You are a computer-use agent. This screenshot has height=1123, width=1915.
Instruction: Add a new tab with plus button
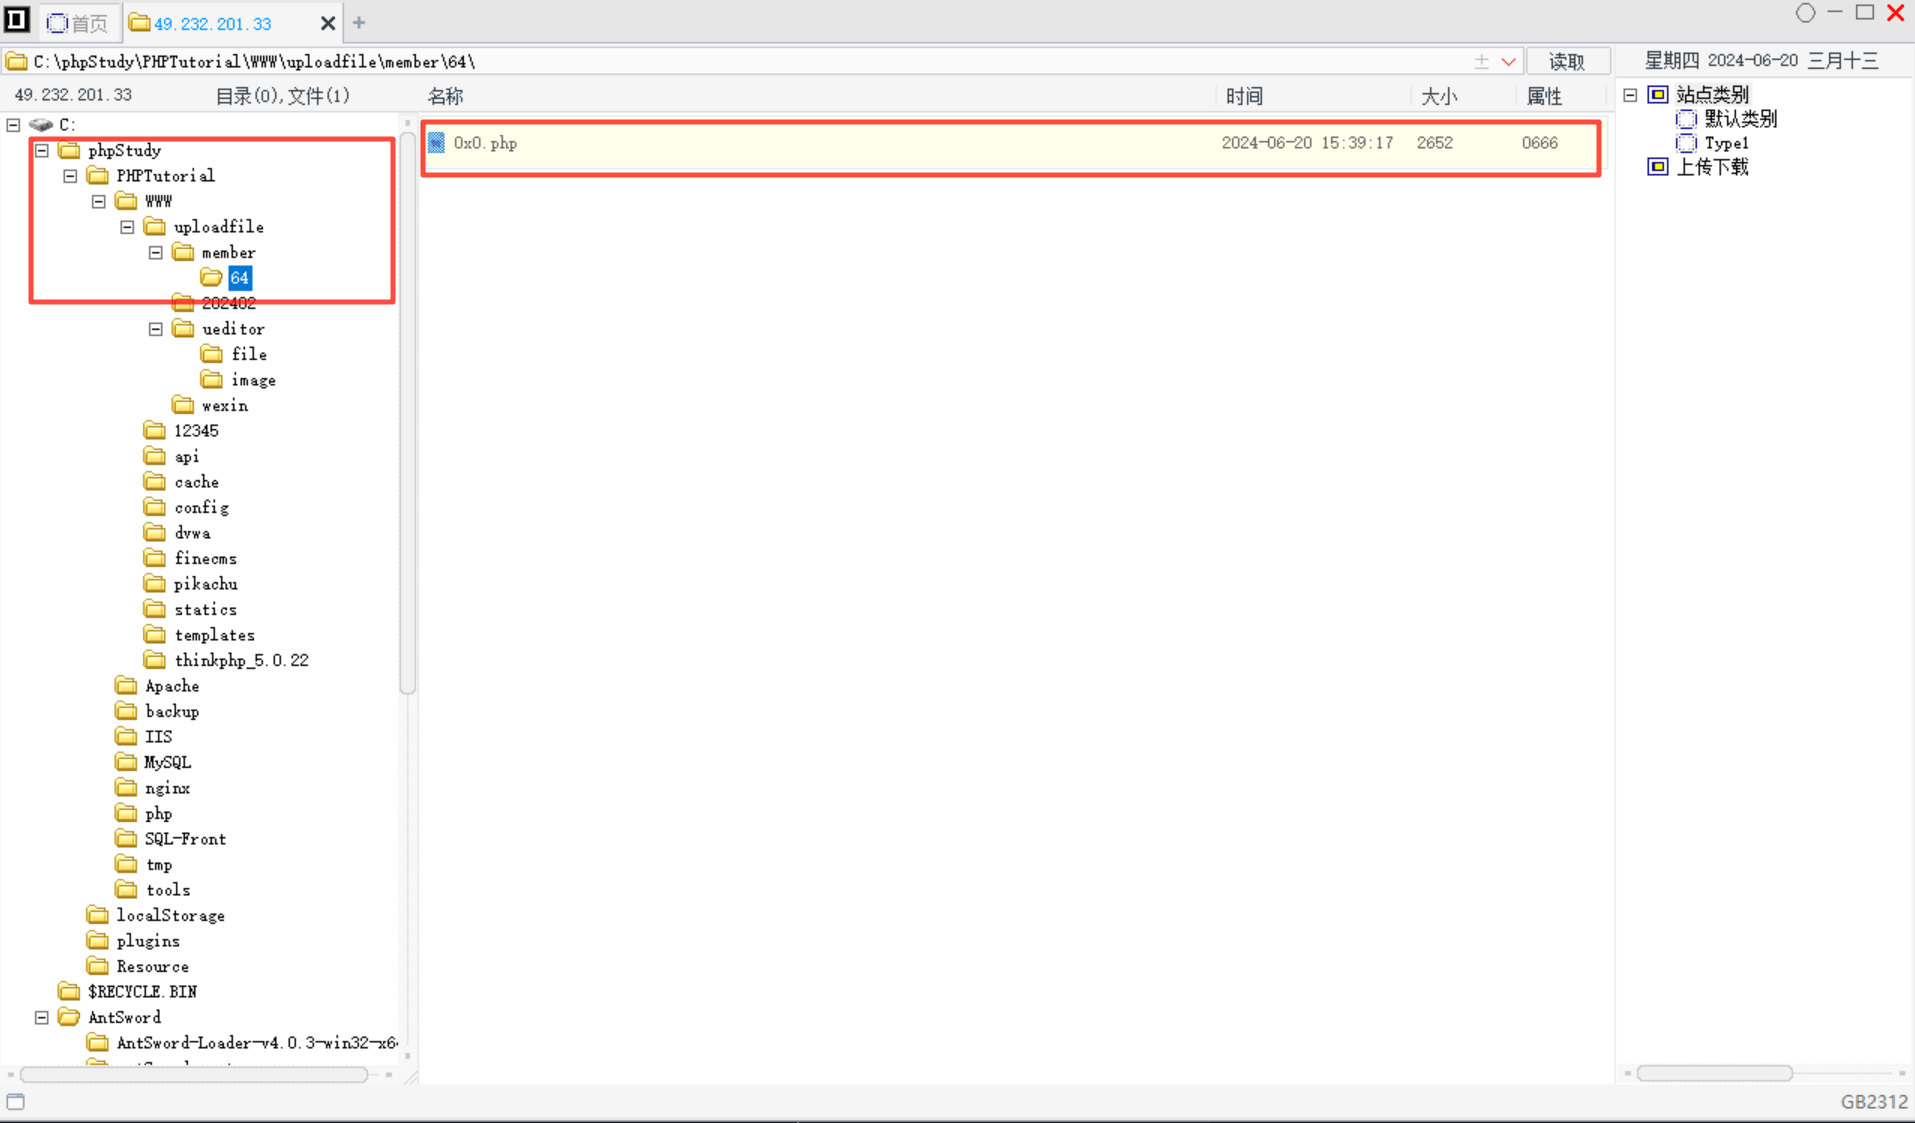tap(359, 23)
